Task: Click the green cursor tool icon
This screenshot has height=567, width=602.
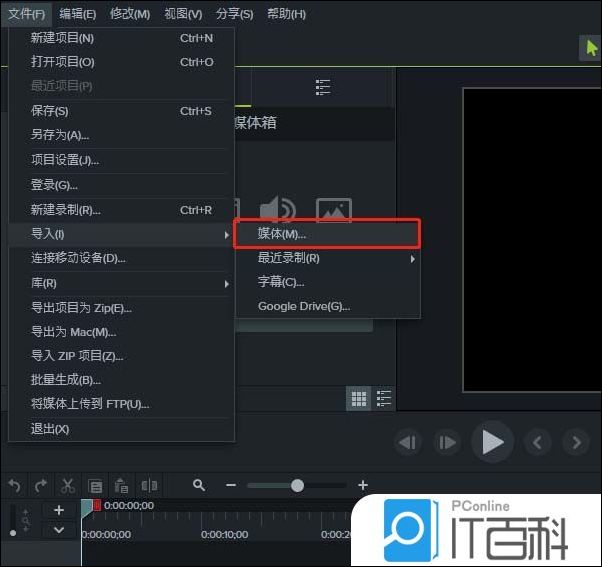Action: coord(591,48)
